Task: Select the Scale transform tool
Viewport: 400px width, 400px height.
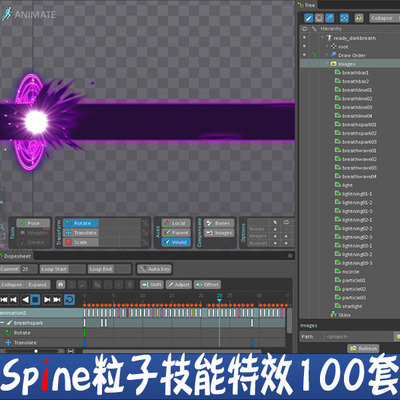Action: [x=81, y=242]
